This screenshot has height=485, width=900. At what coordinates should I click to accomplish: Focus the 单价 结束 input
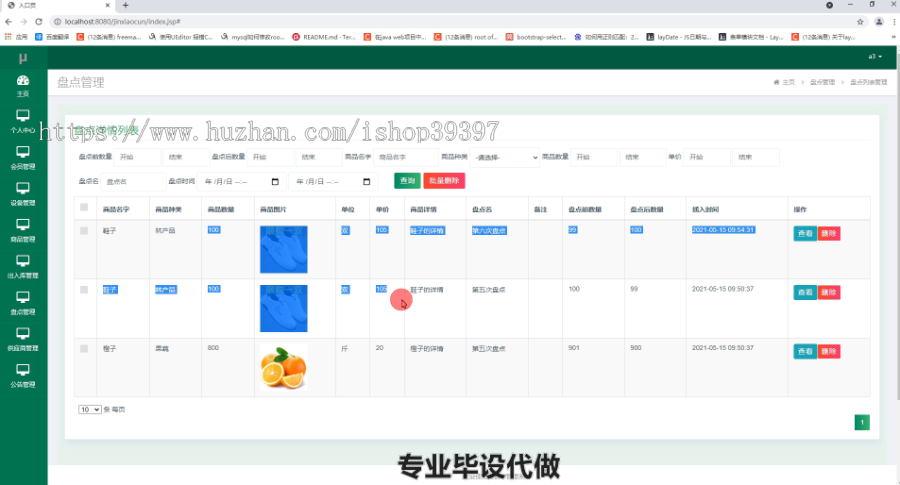pyautogui.click(x=756, y=157)
